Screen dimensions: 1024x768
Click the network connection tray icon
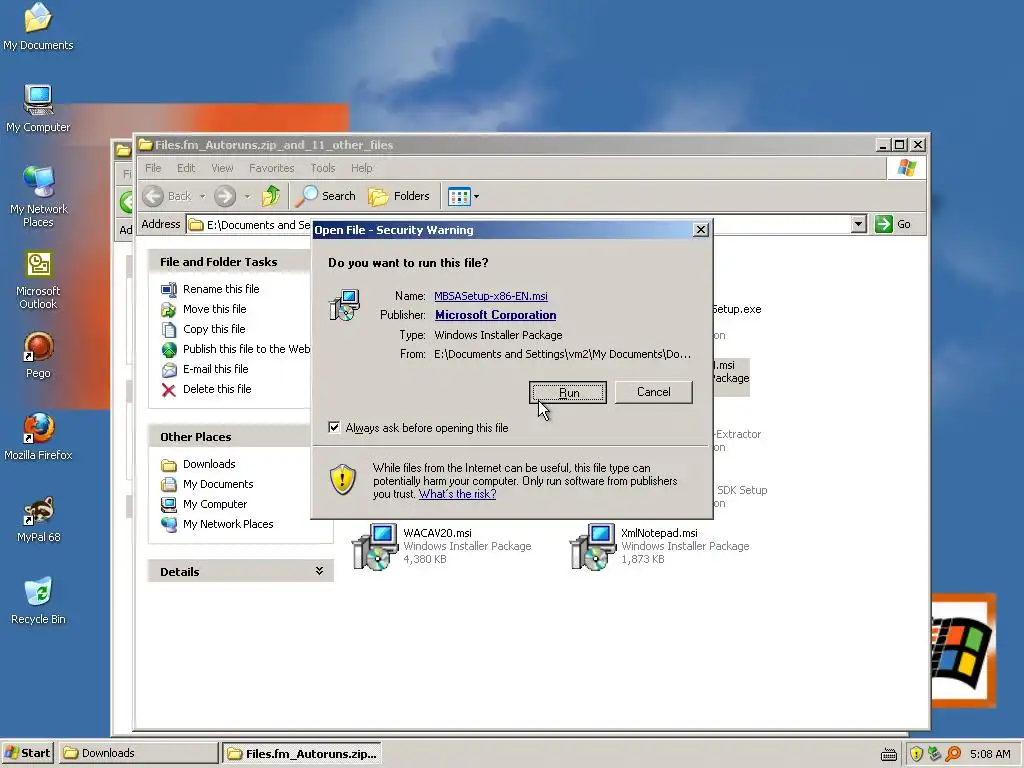[x=935, y=754]
